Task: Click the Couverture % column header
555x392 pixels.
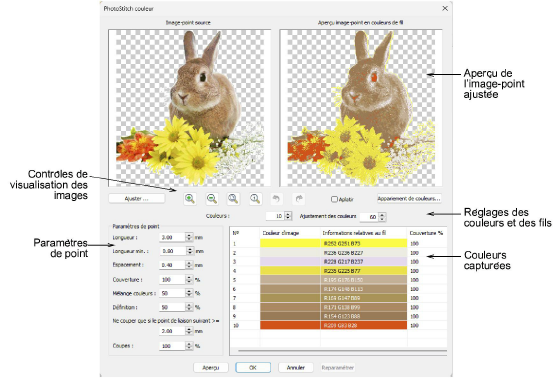Action: tap(426, 233)
